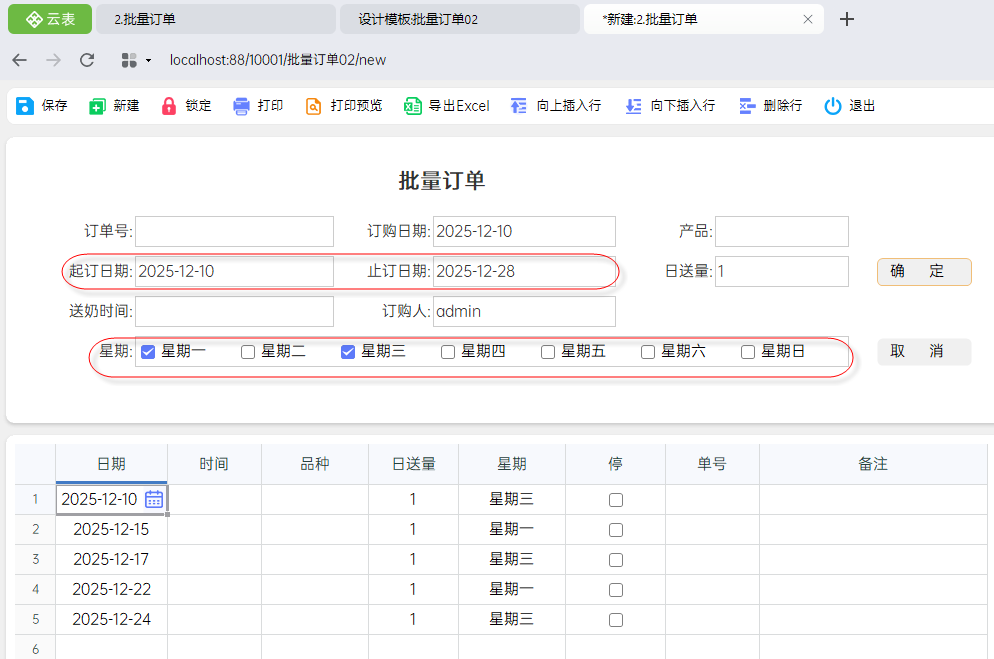994x659 pixels.
Task: Insert row below (向下插入行)
Action: [x=670, y=106]
